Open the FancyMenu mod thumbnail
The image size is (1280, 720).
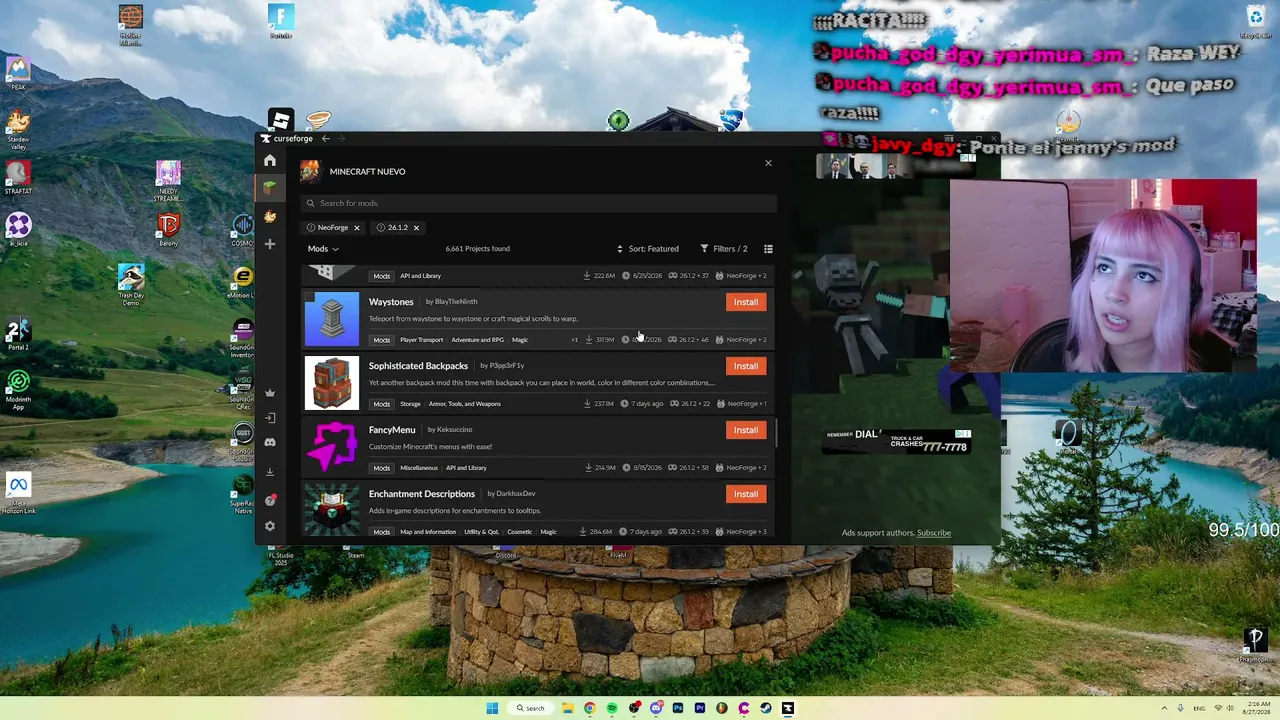332,447
